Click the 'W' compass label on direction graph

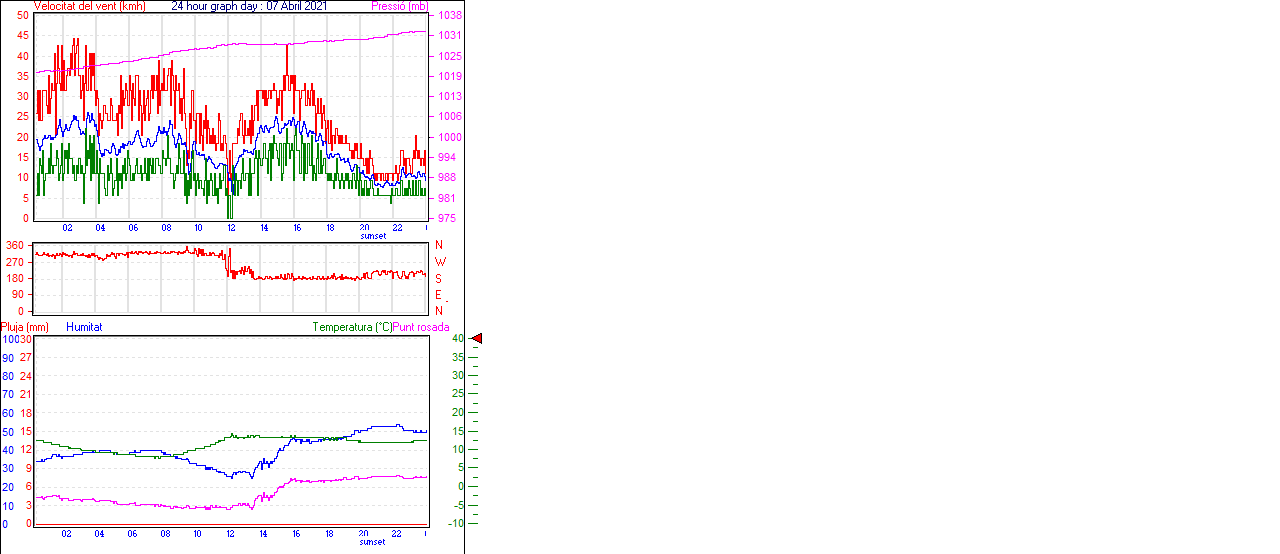click(x=440, y=262)
